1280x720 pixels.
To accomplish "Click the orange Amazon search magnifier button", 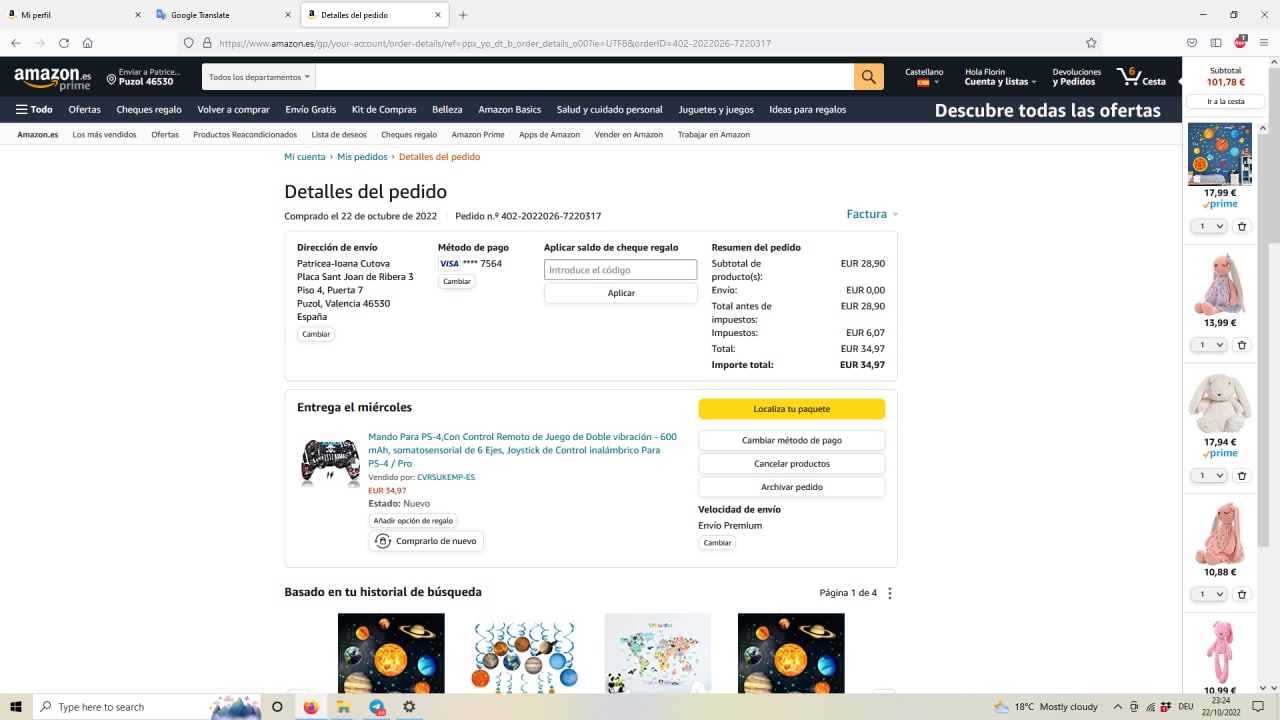I will 869,77.
